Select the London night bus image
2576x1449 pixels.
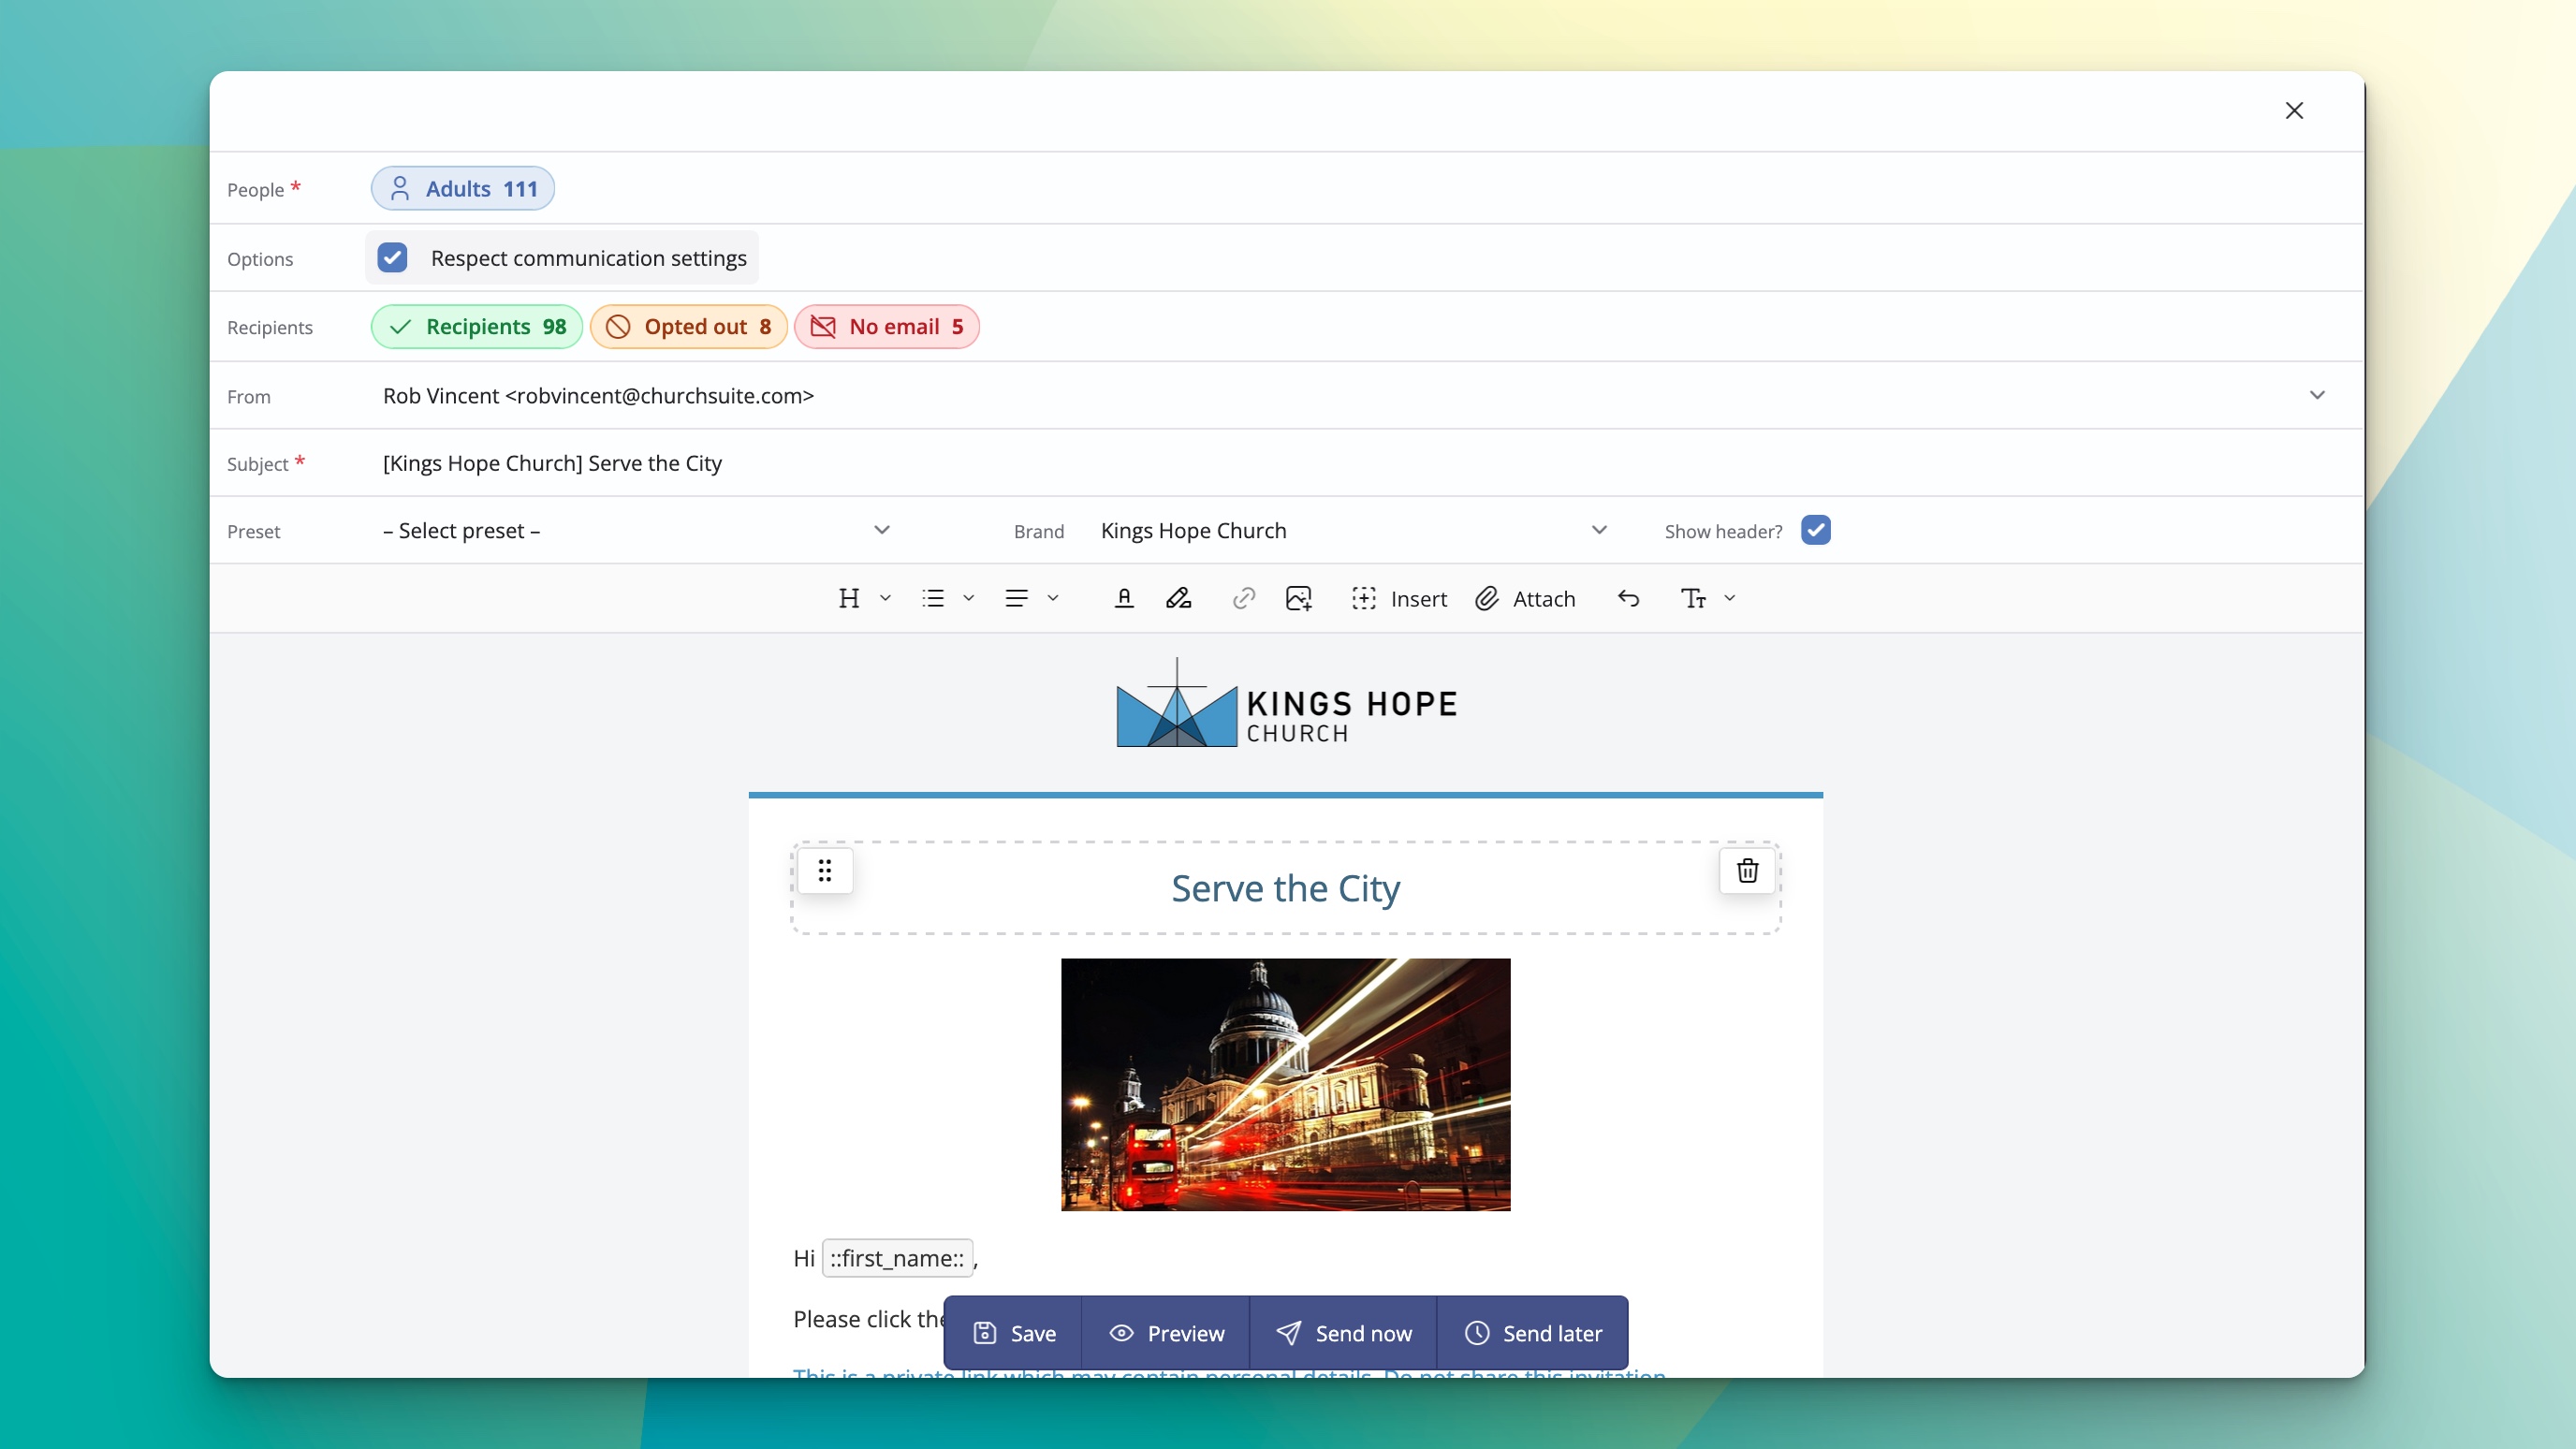(x=1286, y=1085)
